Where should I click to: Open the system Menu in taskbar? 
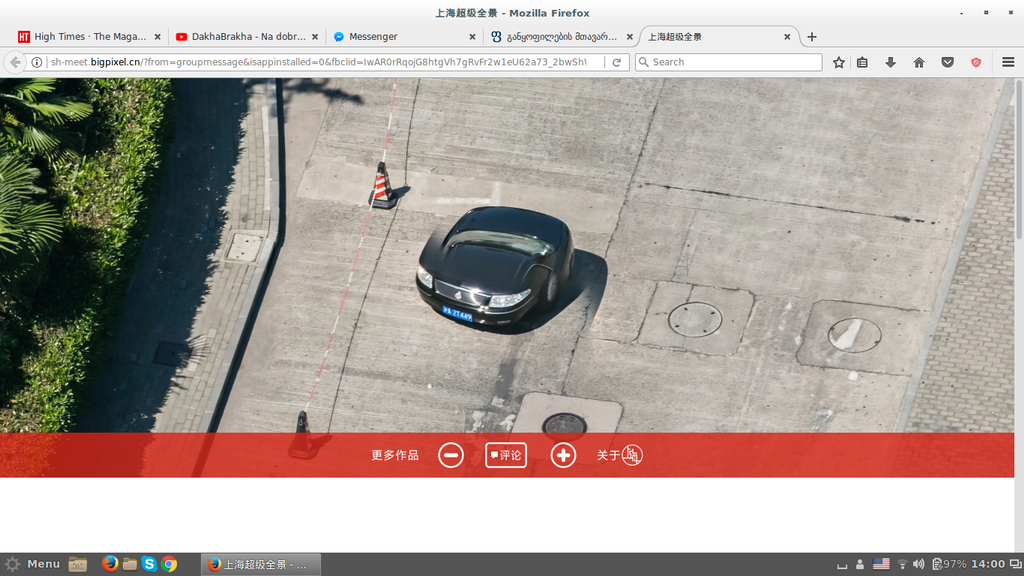[x=32, y=564]
